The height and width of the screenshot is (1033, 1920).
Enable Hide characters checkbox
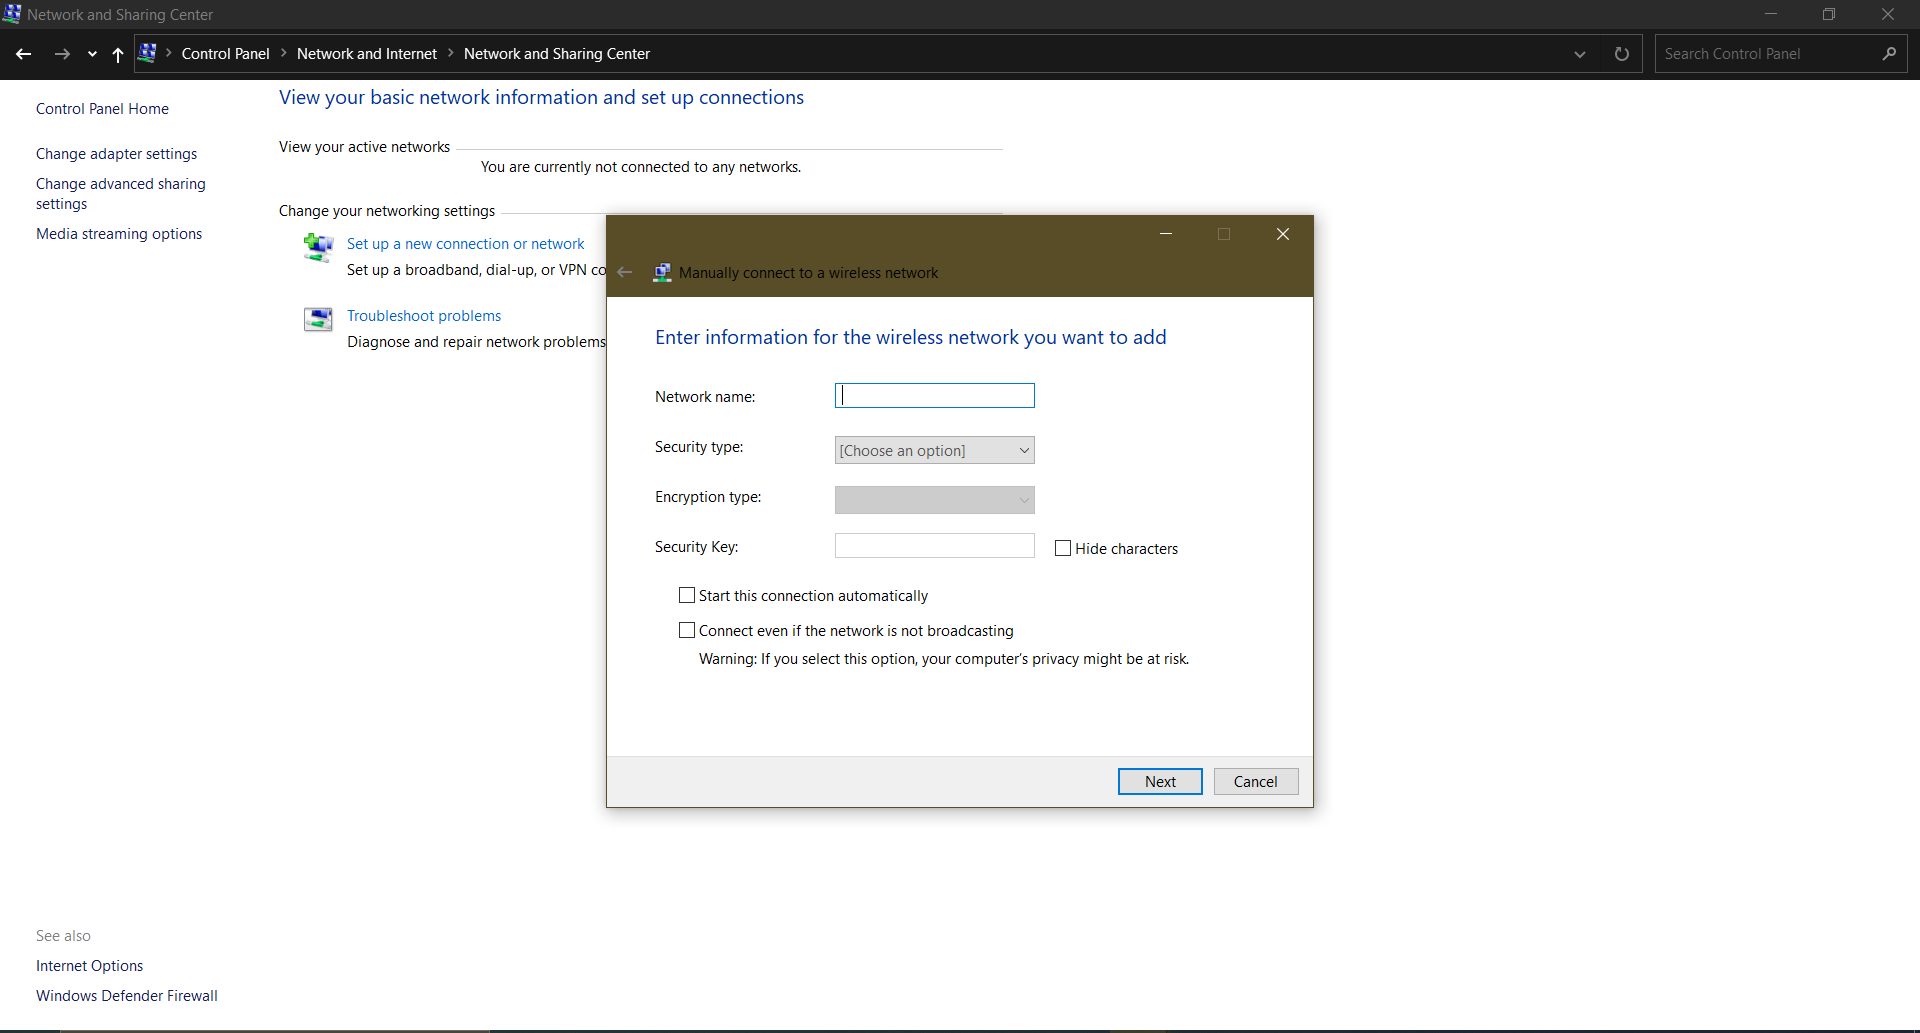click(x=1063, y=548)
